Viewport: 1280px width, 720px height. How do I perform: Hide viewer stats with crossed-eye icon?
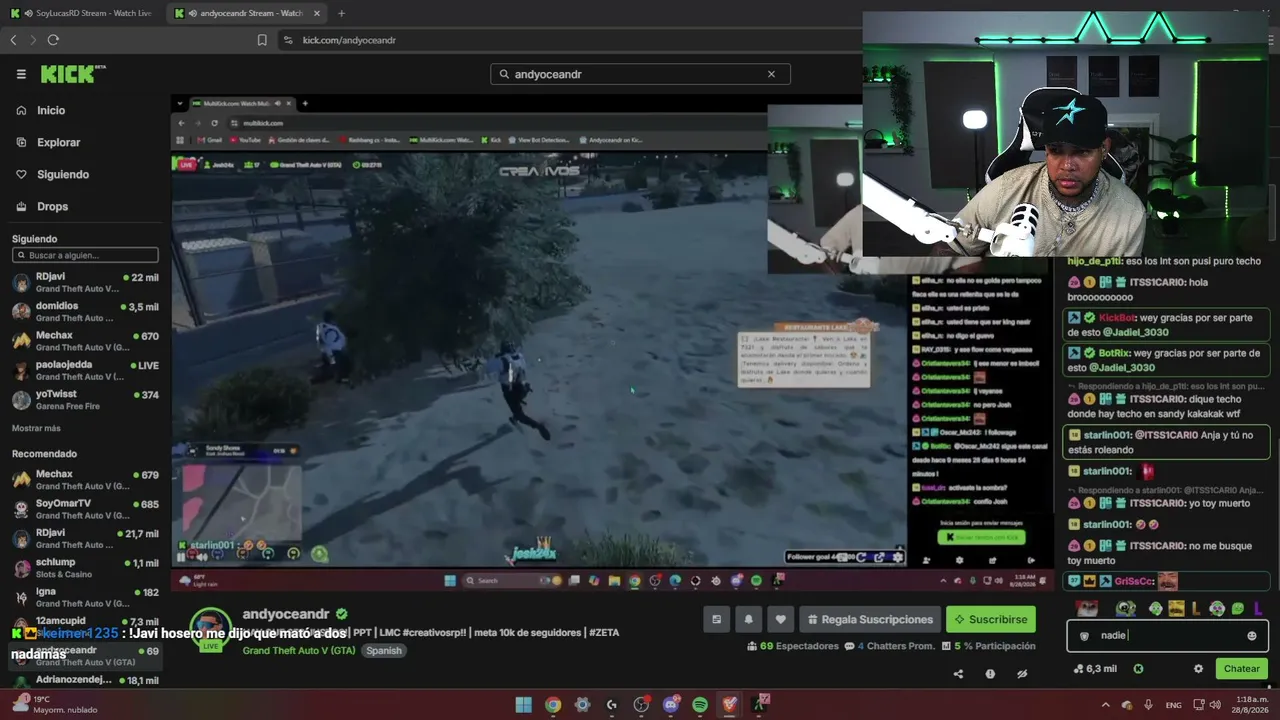coord(1022,674)
